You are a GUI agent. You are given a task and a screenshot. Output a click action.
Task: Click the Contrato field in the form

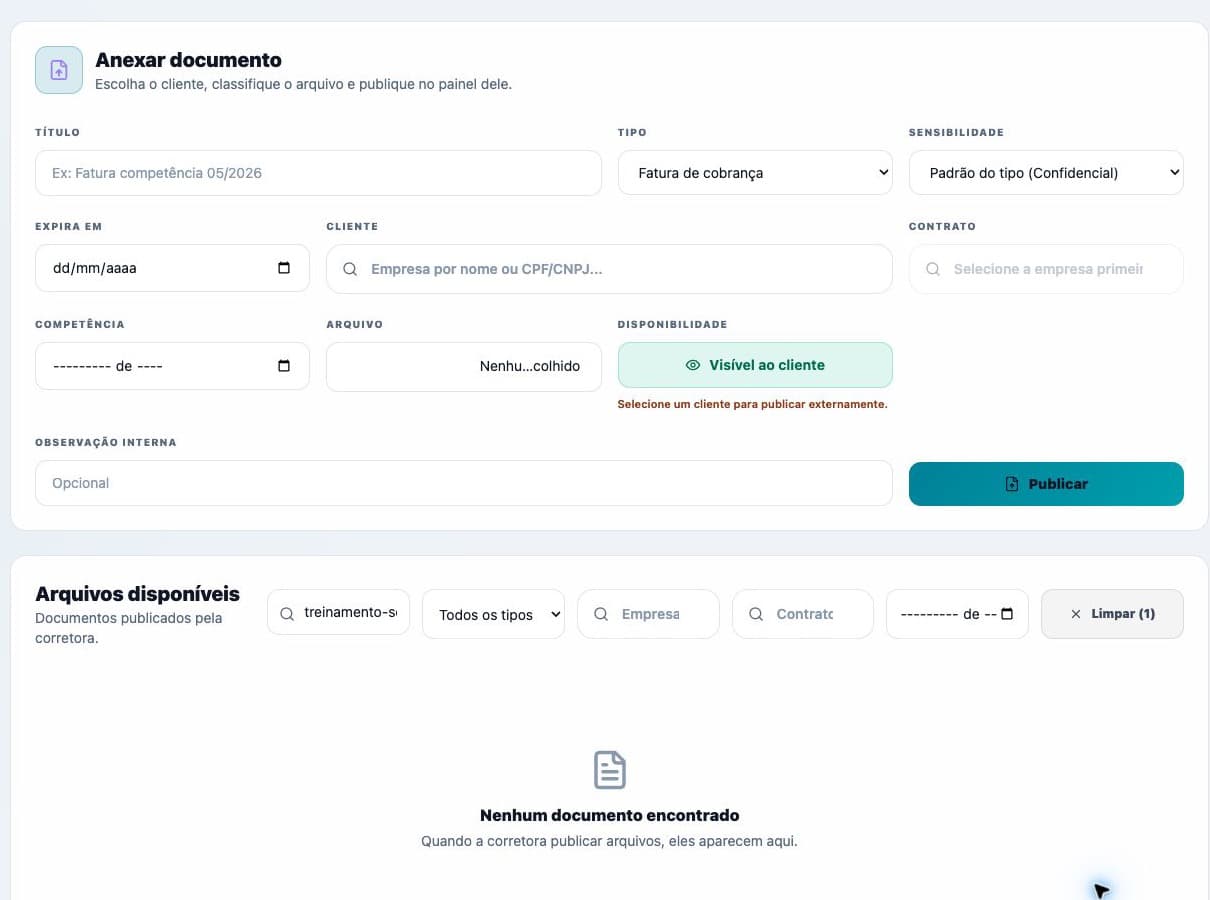click(x=1046, y=269)
